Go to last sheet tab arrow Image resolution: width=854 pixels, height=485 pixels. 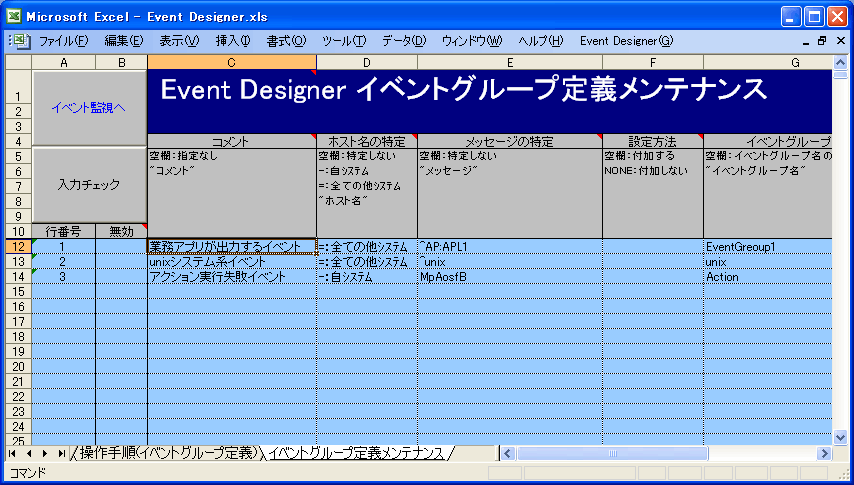pos(62,453)
